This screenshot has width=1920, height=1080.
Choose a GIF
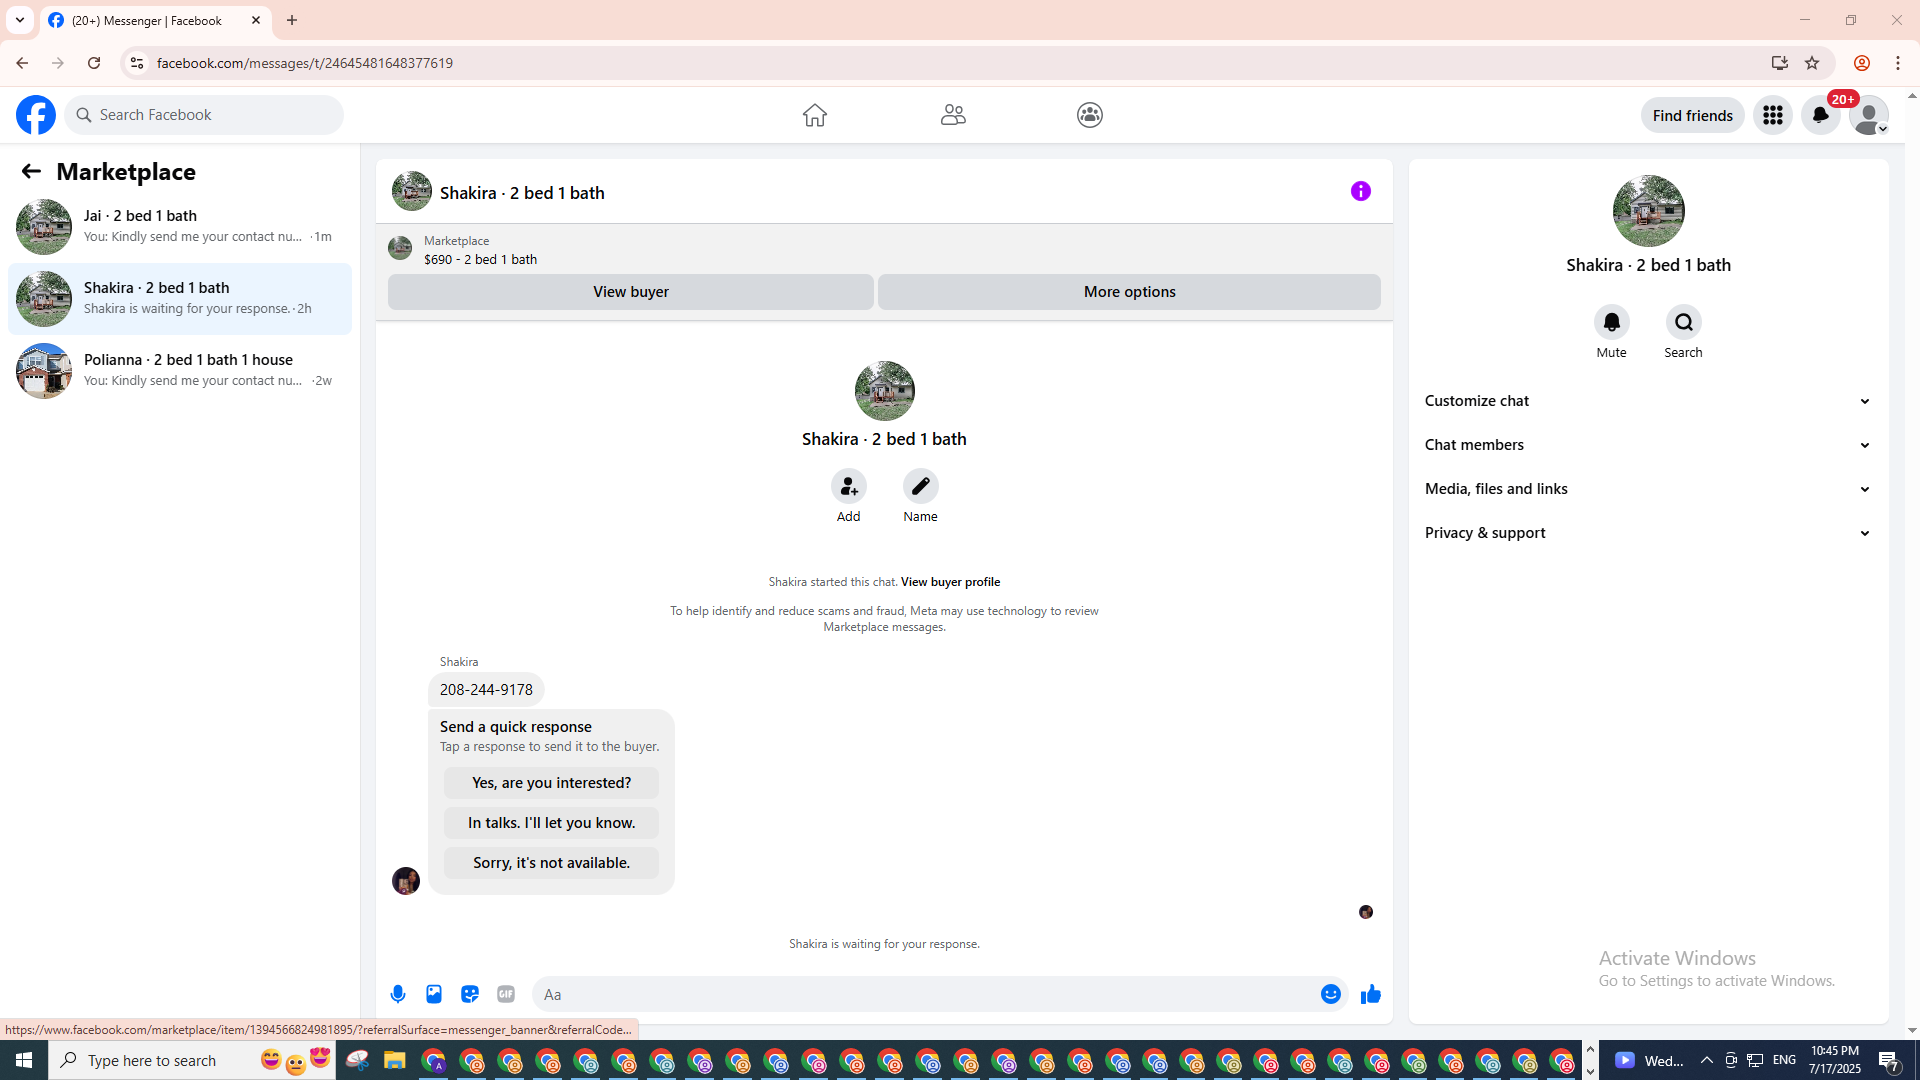tap(506, 994)
